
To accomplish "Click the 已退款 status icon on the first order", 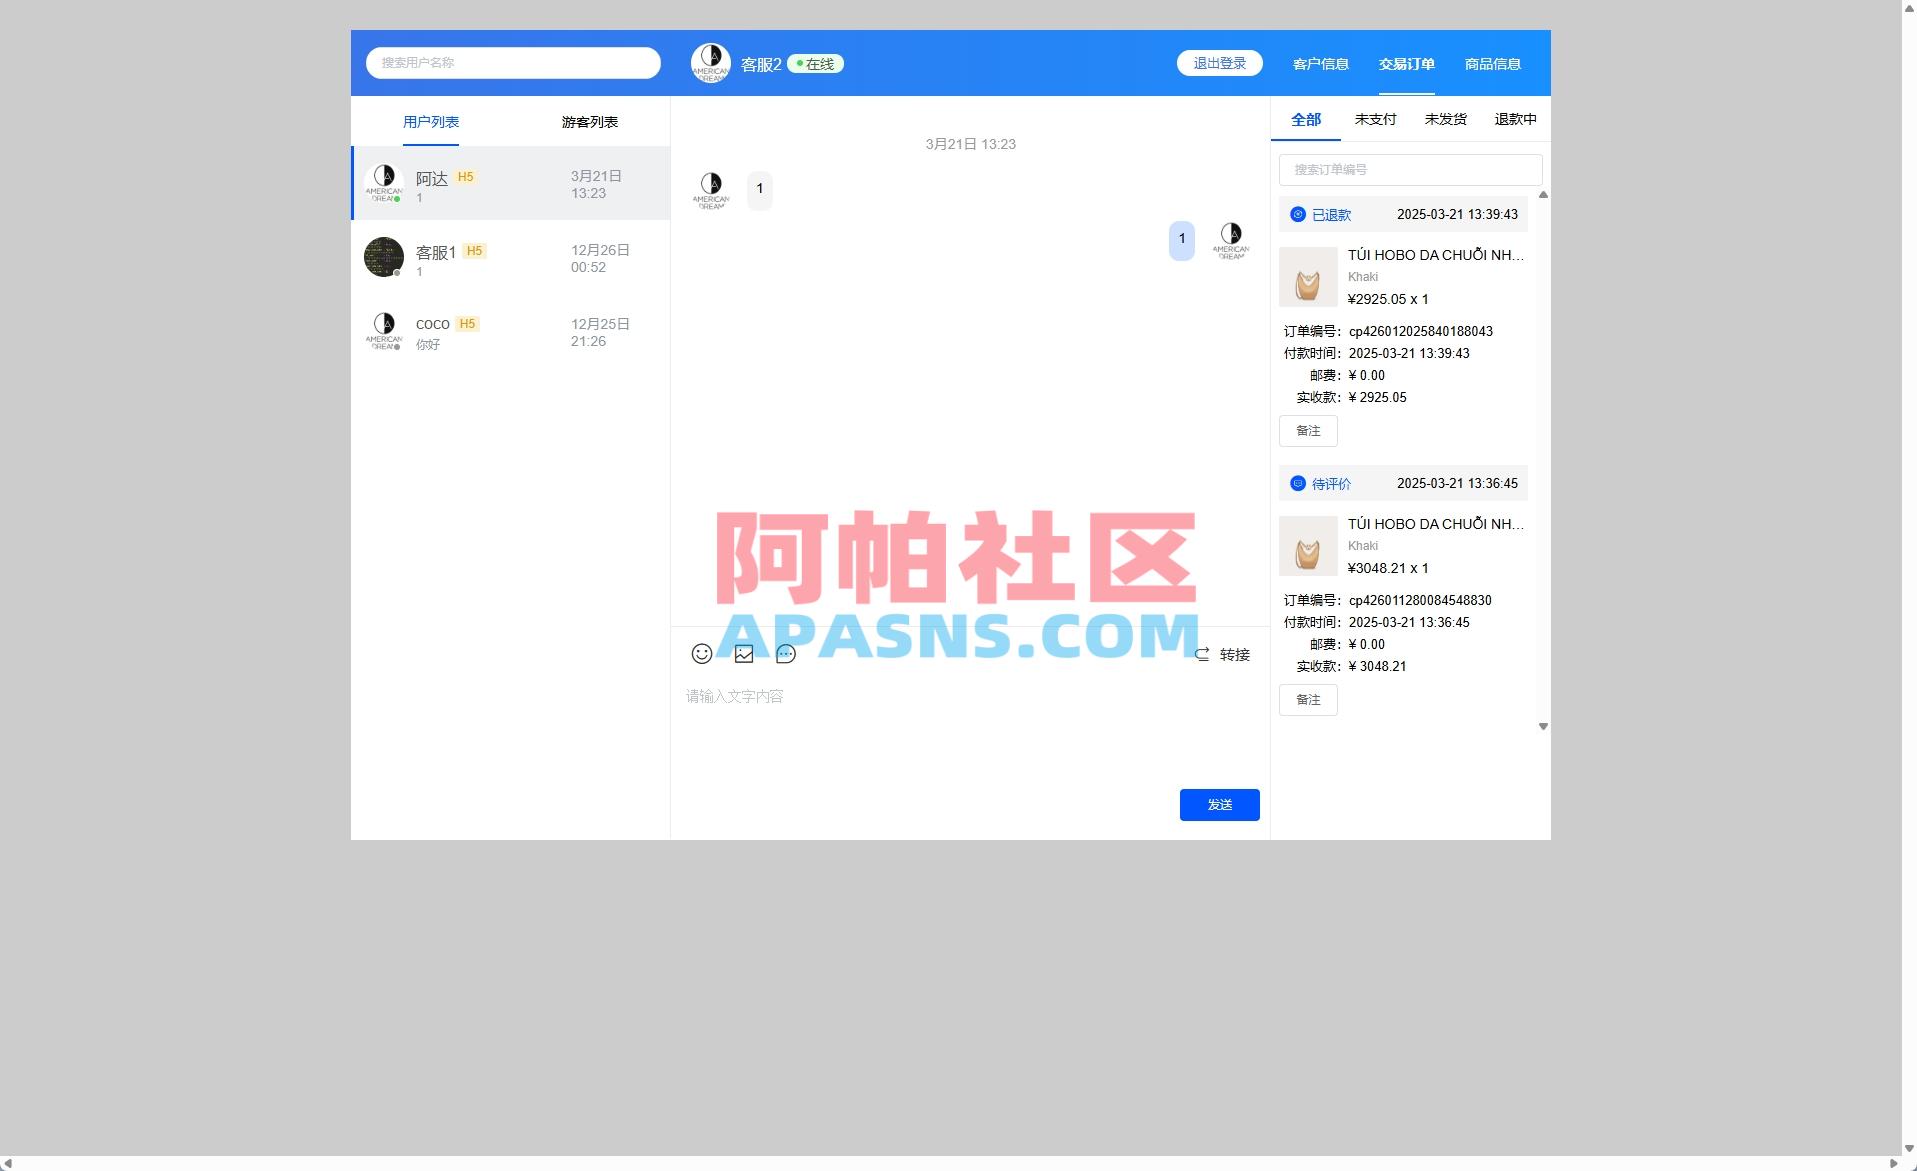I will (1297, 214).
